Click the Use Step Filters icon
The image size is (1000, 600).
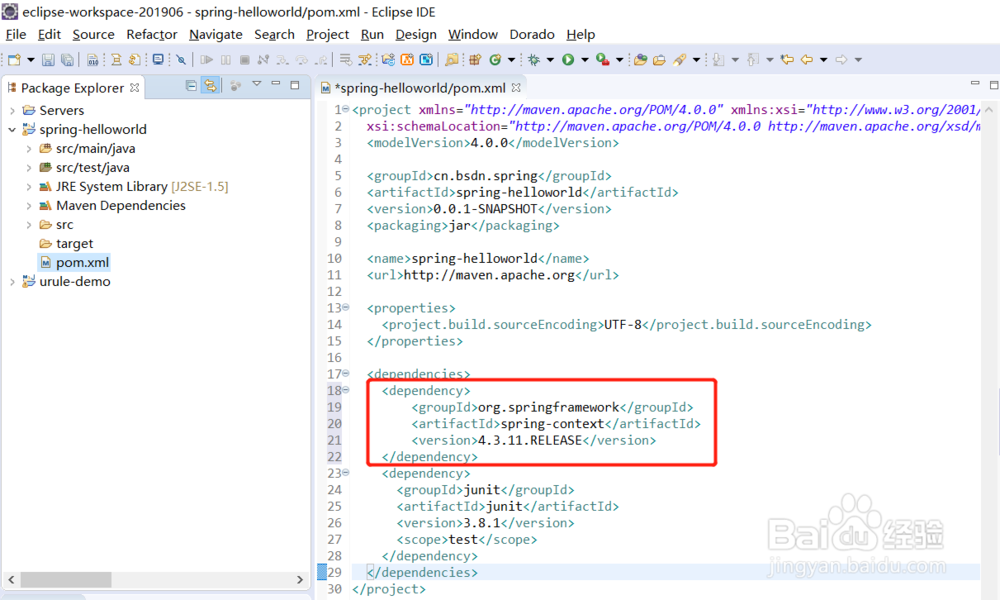(x=365, y=60)
